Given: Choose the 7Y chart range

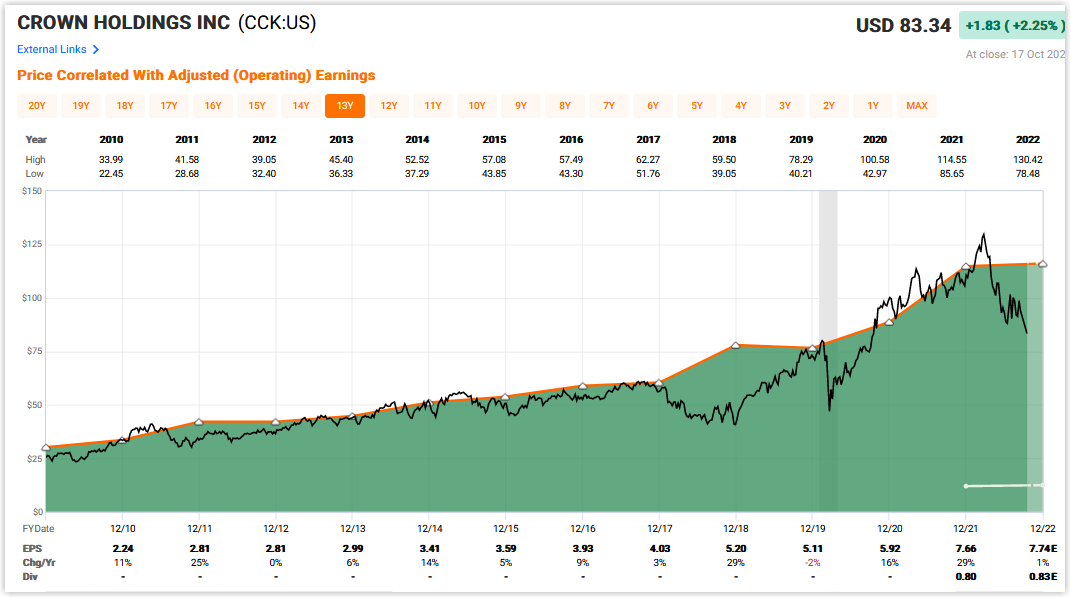Looking at the screenshot, I should click(609, 106).
